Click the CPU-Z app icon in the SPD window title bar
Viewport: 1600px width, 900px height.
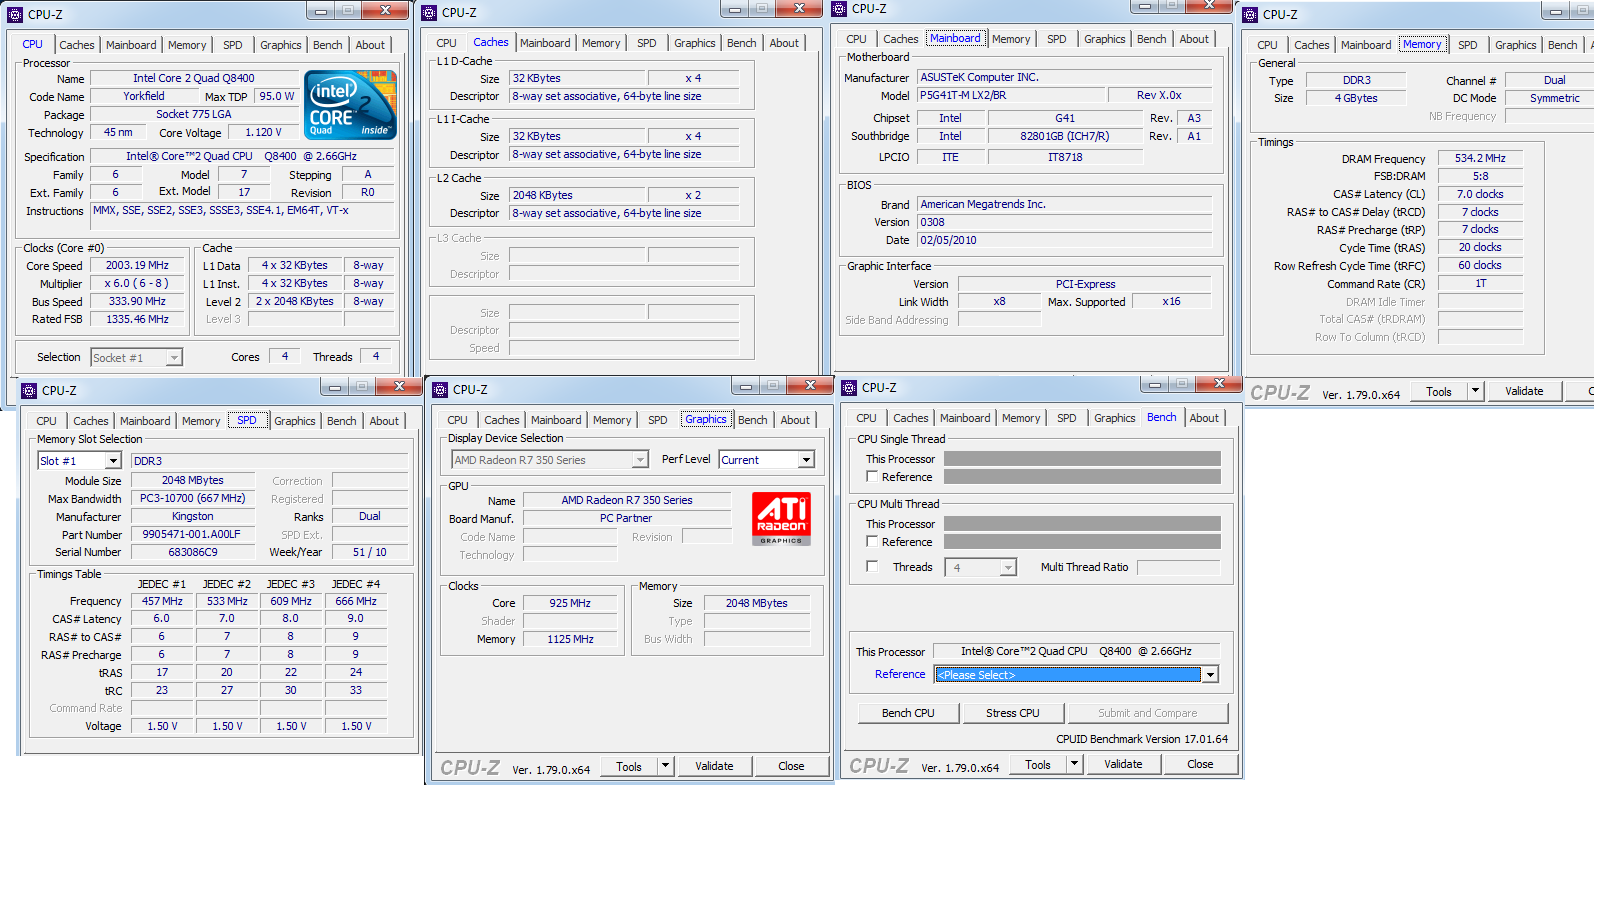[29, 391]
